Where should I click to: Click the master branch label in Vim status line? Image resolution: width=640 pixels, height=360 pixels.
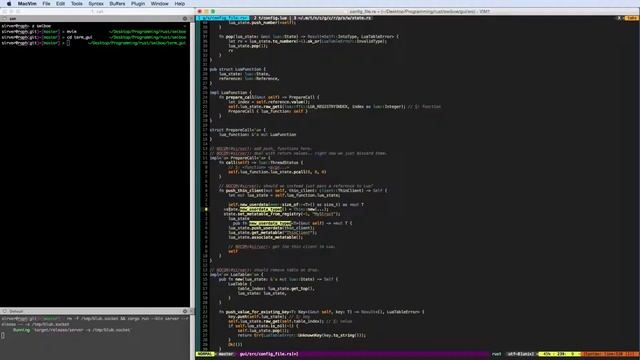coord(225,354)
